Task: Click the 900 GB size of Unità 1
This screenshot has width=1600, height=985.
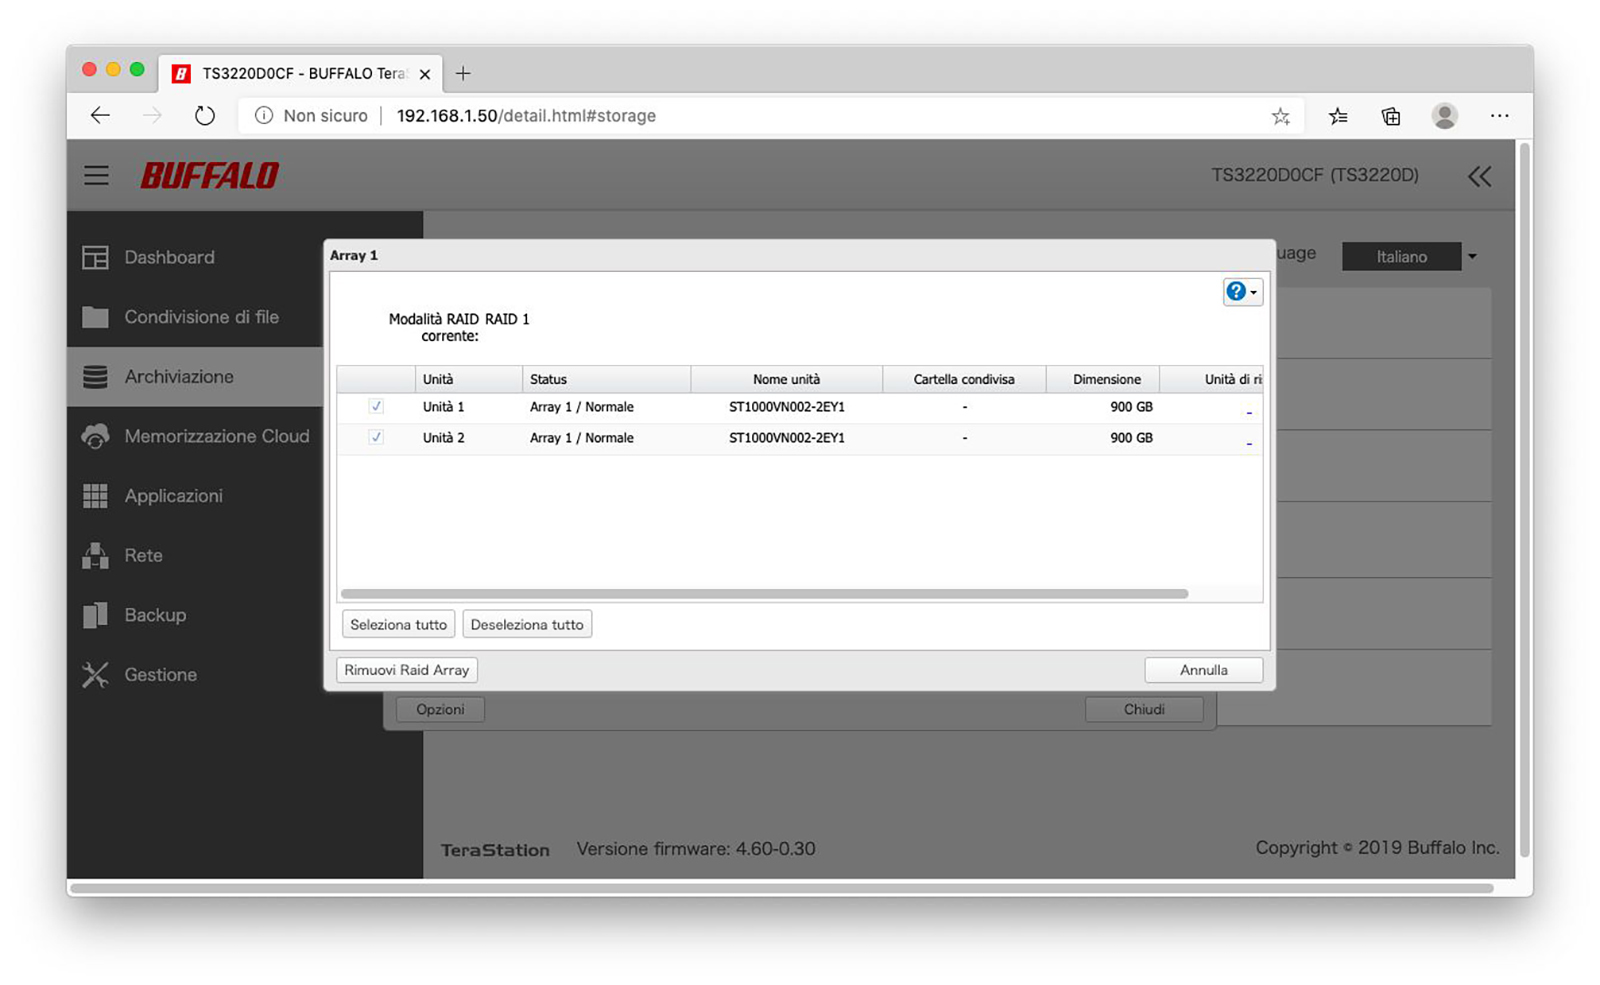Action: 1131,407
